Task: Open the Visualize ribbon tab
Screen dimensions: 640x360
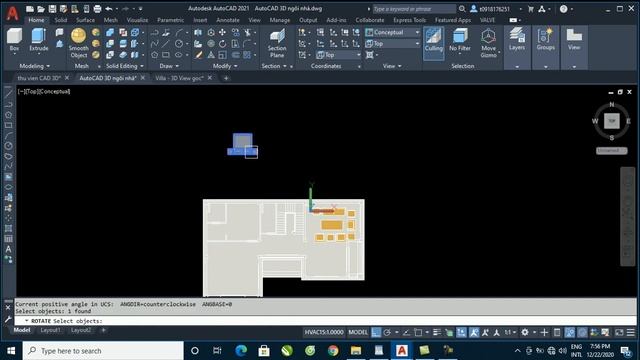Action: 137,20
